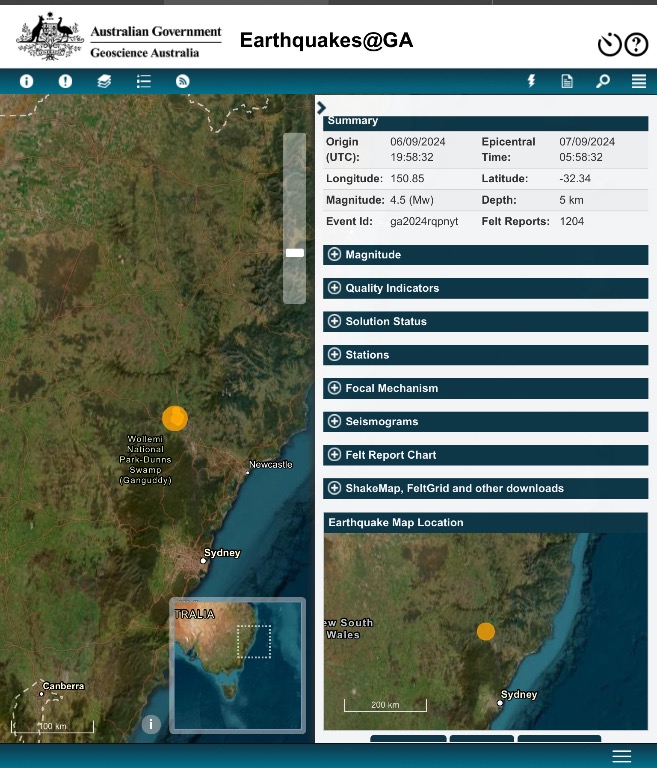Click the stopwatch timer icon in the header
The height and width of the screenshot is (768, 657).
point(609,45)
